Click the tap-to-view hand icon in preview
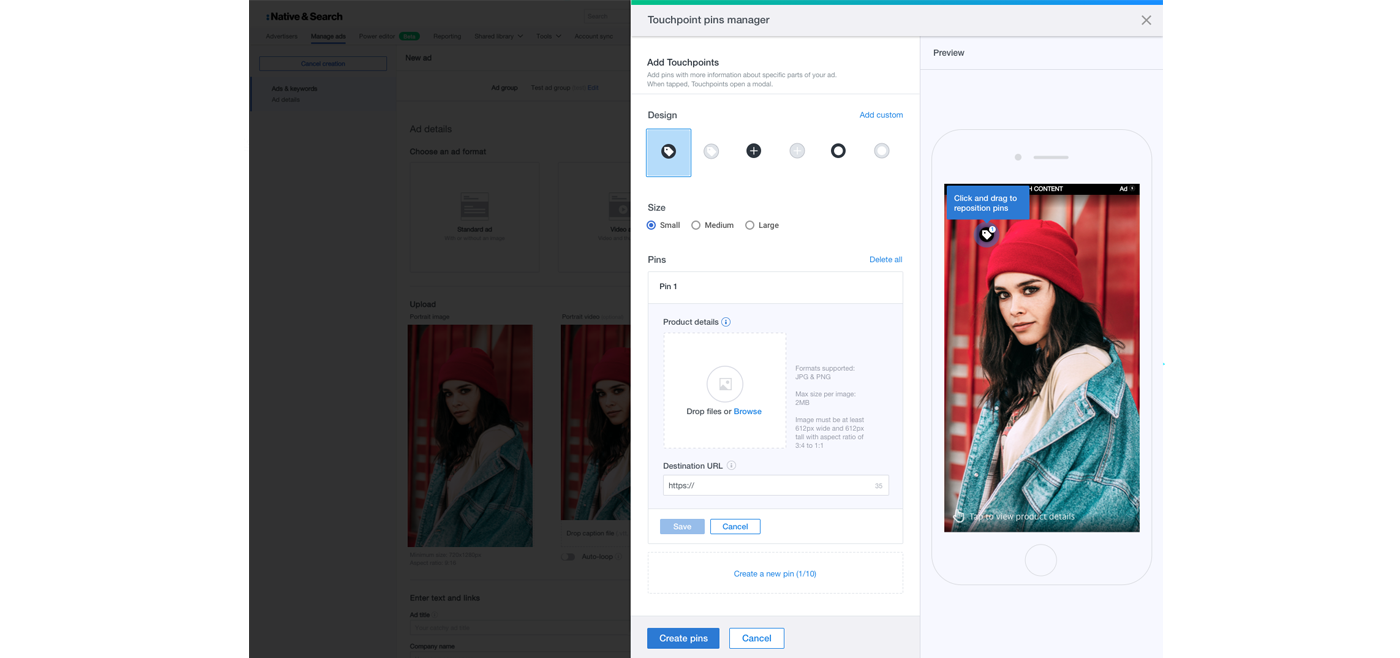This screenshot has width=1400, height=658. 958,516
